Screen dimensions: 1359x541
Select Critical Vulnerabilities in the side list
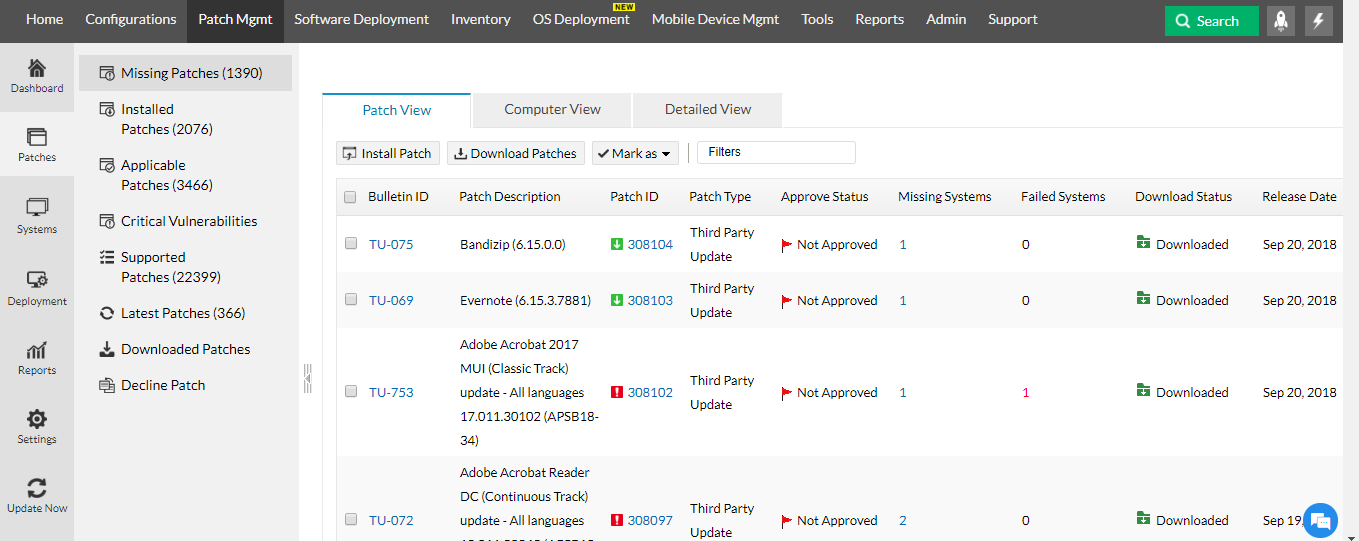pos(189,221)
